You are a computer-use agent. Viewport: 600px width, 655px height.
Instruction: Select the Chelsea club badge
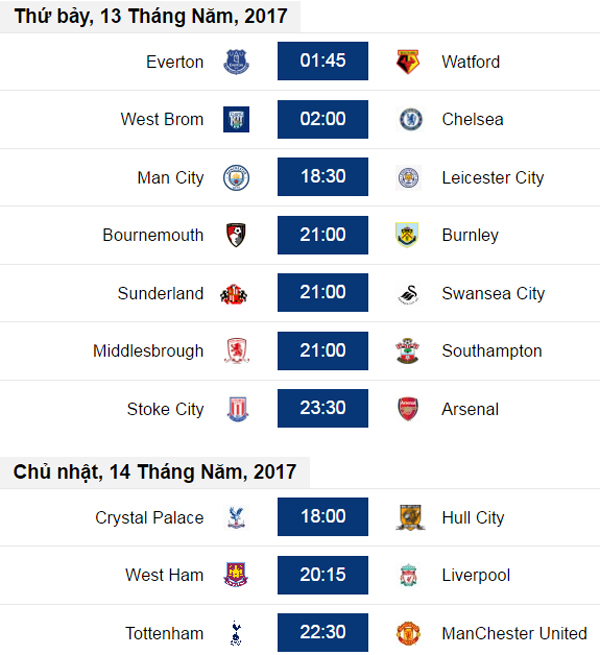point(411,119)
